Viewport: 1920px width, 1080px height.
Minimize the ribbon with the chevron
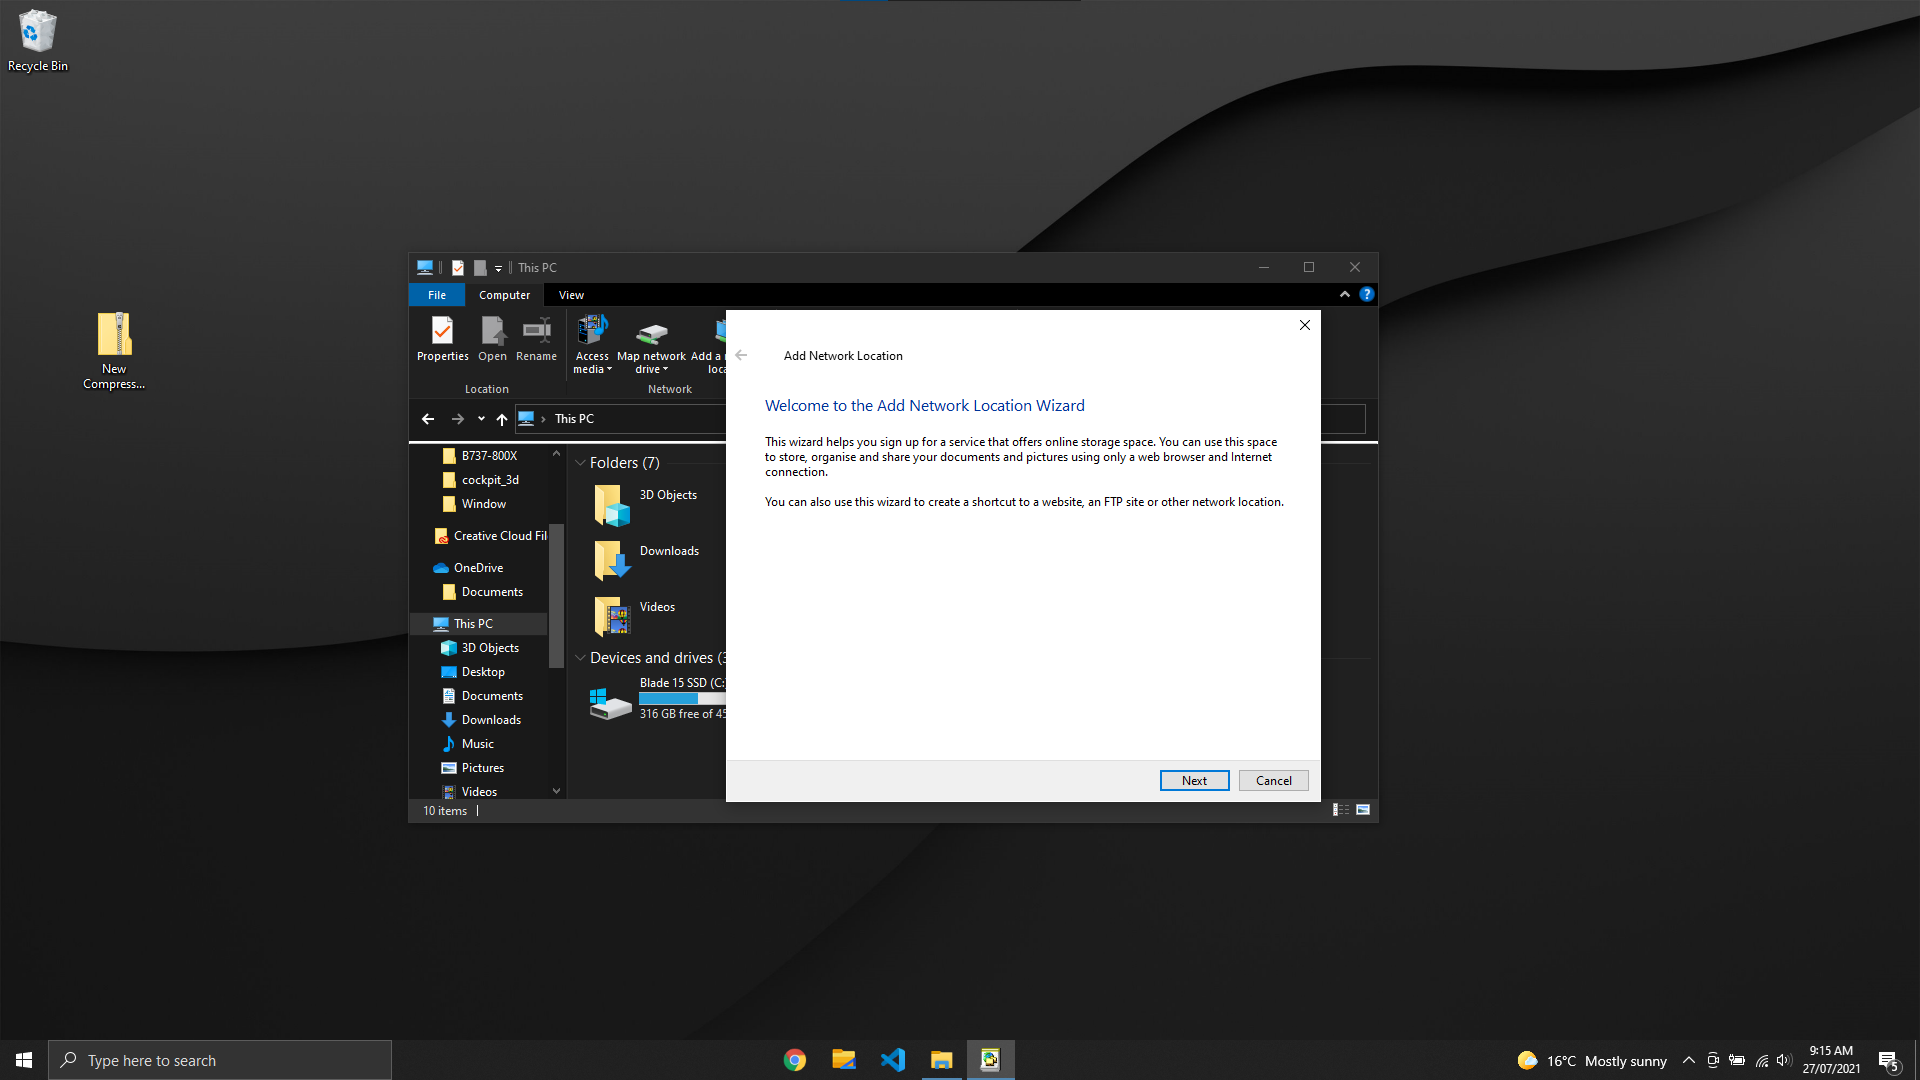[x=1344, y=294]
